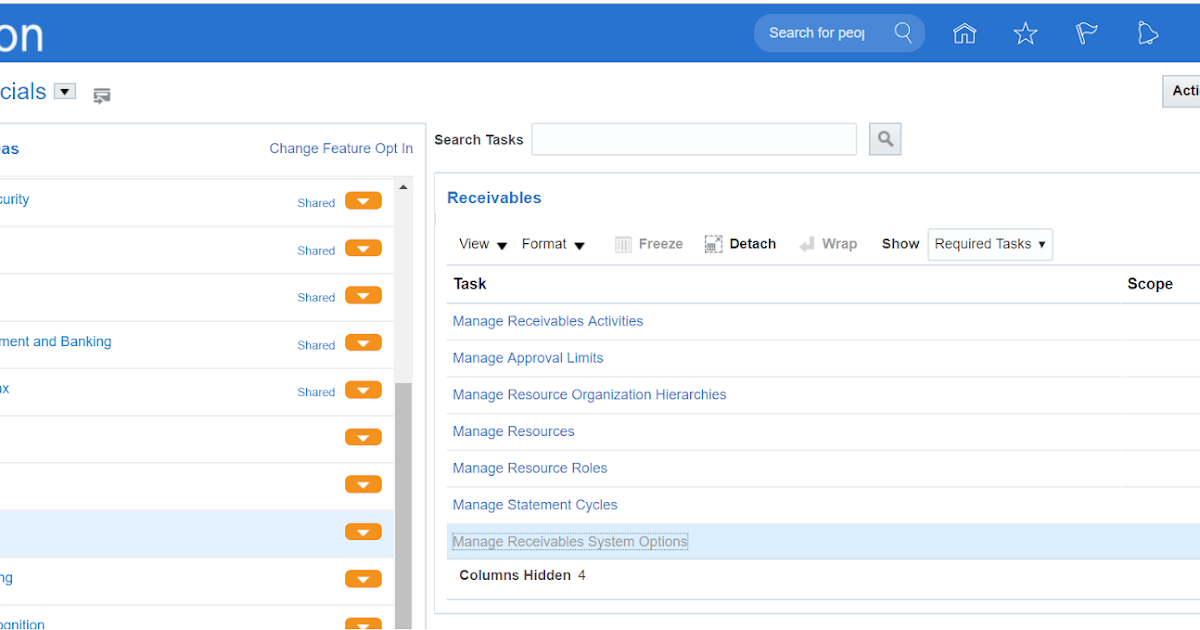Image resolution: width=1200 pixels, height=630 pixels.
Task: Open the Watchlist flag icon
Action: click(x=1086, y=33)
